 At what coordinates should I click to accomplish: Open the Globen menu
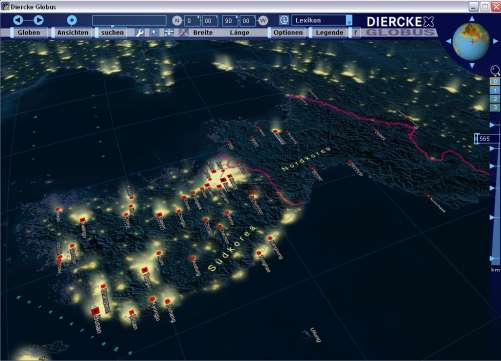click(28, 33)
